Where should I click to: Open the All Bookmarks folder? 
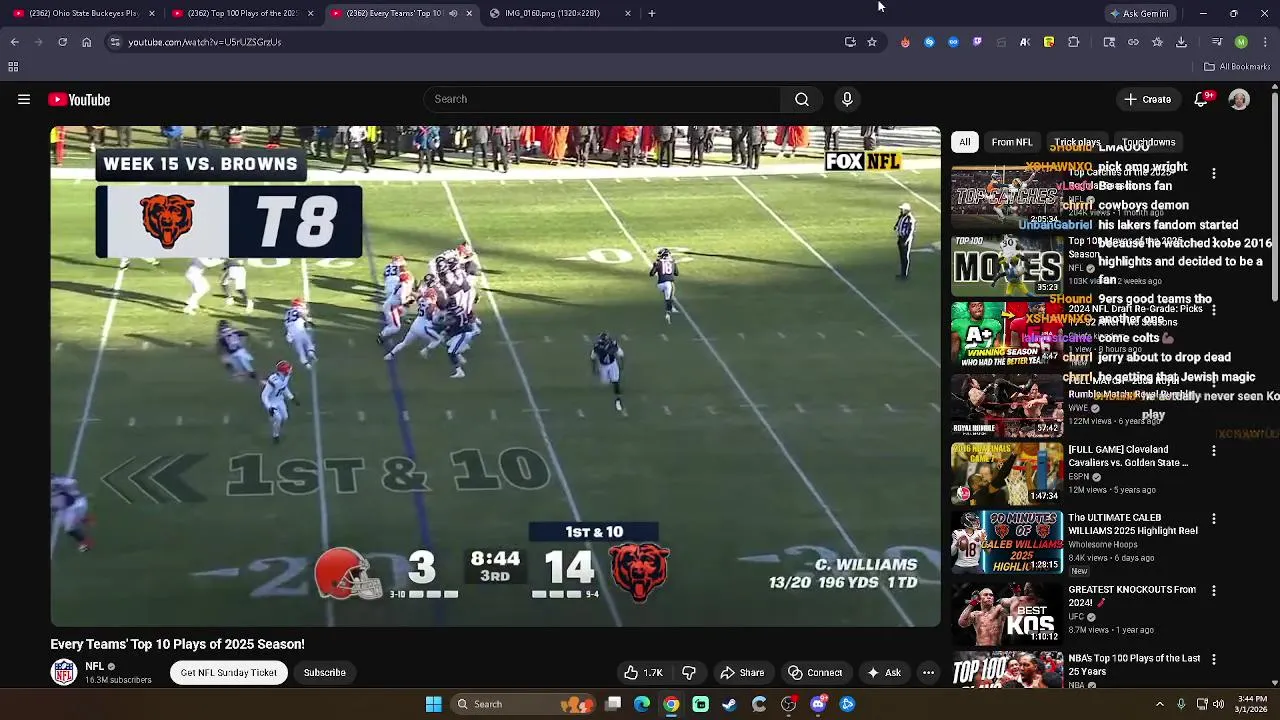pyautogui.click(x=1237, y=67)
